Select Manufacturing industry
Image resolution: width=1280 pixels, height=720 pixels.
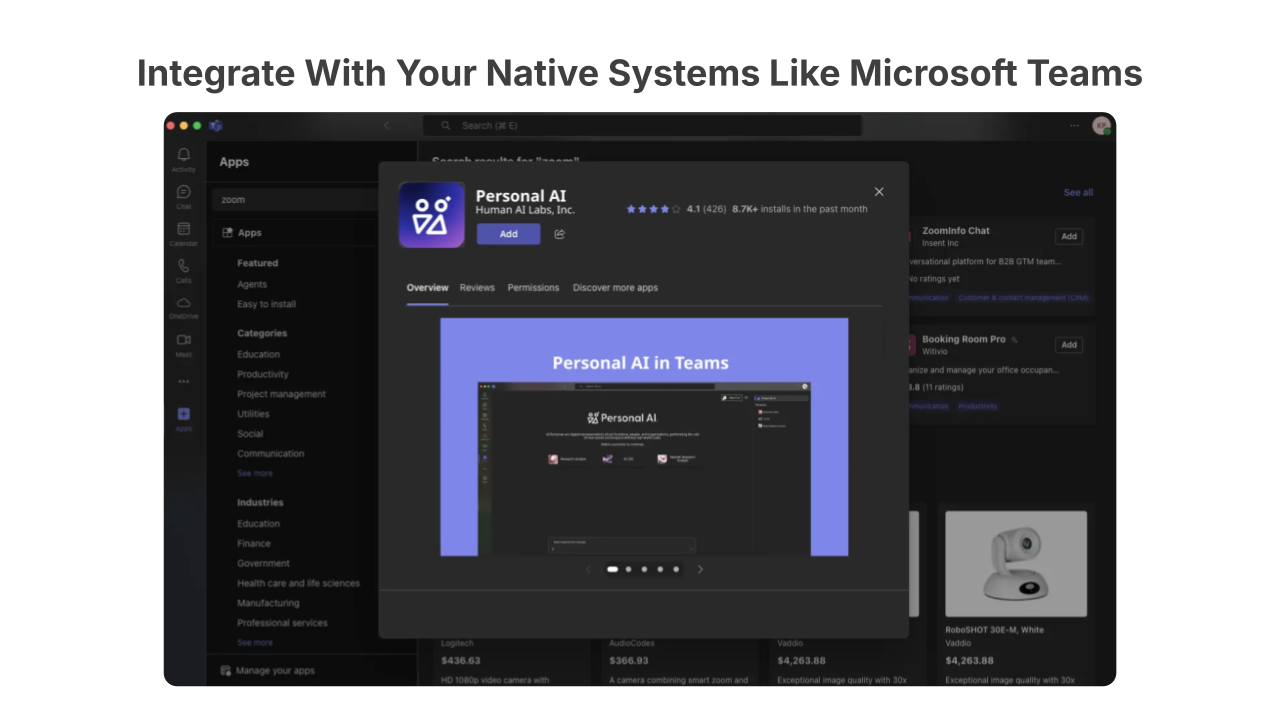[x=268, y=603]
